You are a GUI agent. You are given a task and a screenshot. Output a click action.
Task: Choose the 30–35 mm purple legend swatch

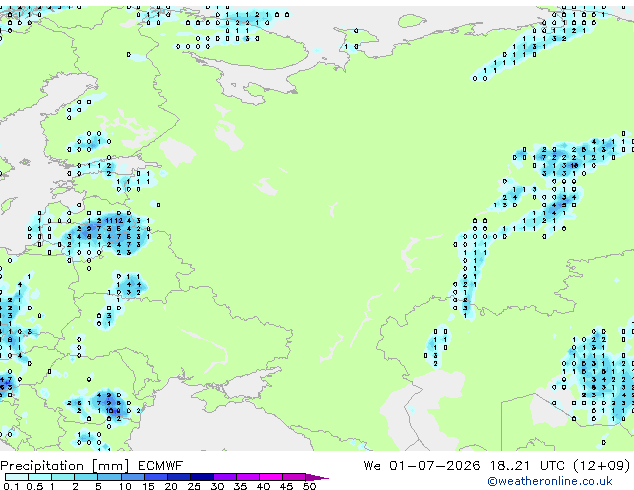tap(225, 477)
